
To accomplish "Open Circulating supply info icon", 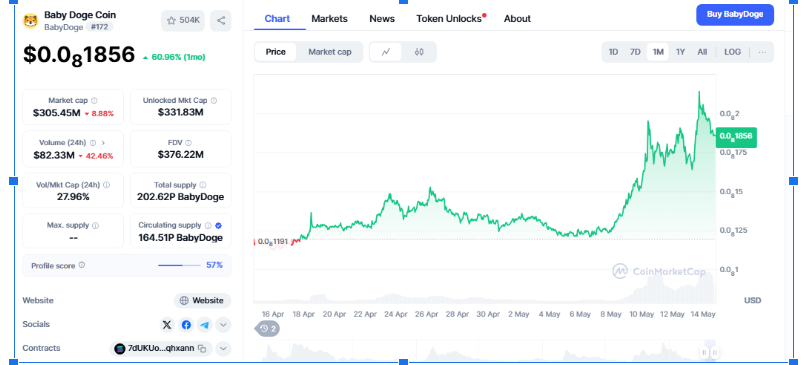I will (208, 225).
